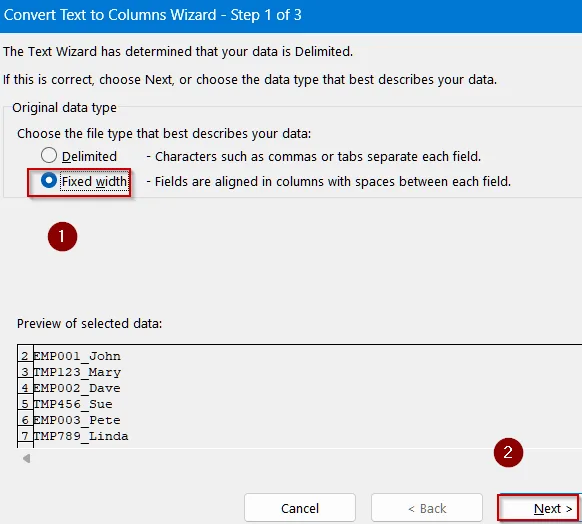
Task: Click the 'Preview of selected data:' label
Action: click(x=89, y=324)
